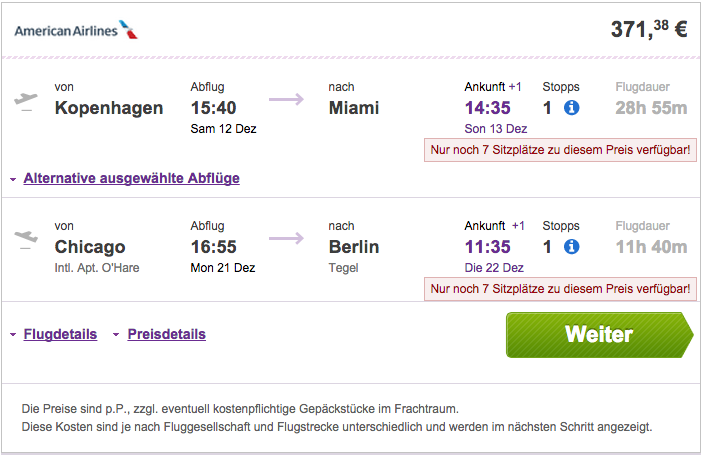Click the 16:55 departure time

click(213, 247)
